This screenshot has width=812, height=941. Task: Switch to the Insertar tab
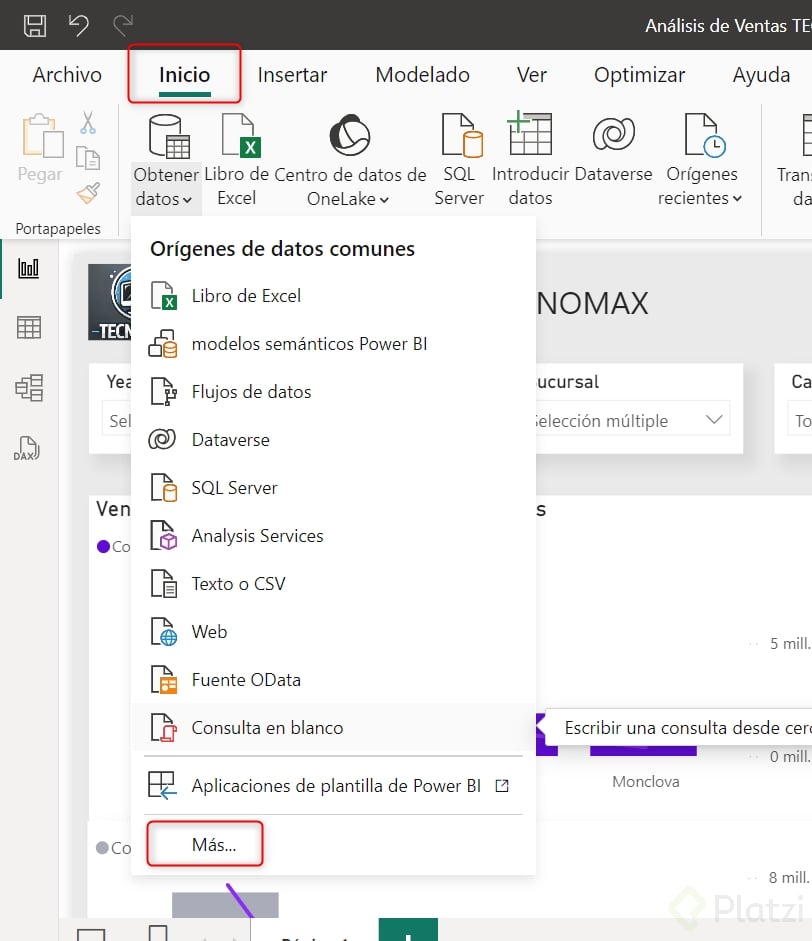pos(292,75)
